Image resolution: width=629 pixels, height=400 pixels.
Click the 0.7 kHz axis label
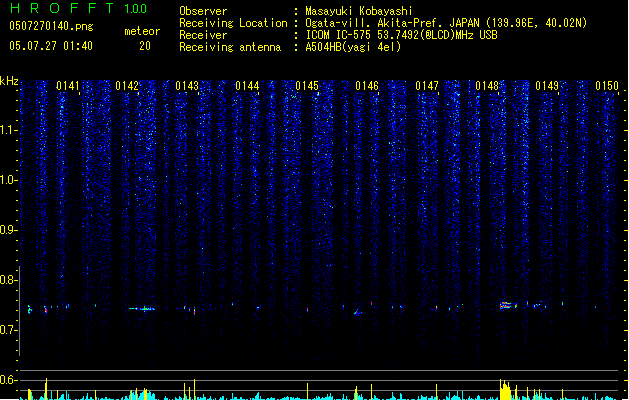[7, 330]
